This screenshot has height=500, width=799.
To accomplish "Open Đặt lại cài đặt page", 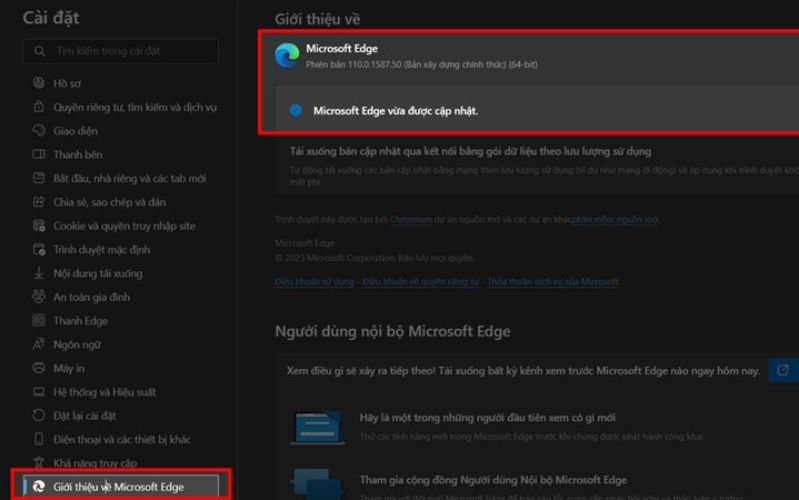I will pos(85,416).
